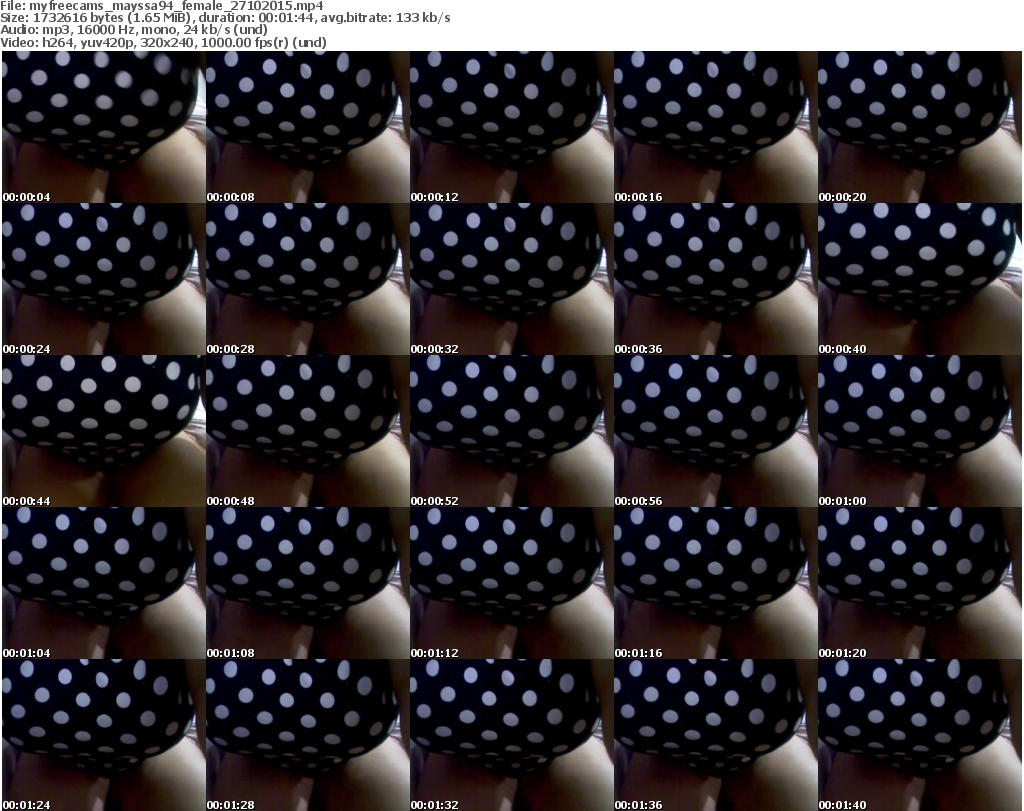Screen dimensions: 1024x811
Task: Select the thumbnail stamped 00:01:00
Action: [x=920, y=432]
